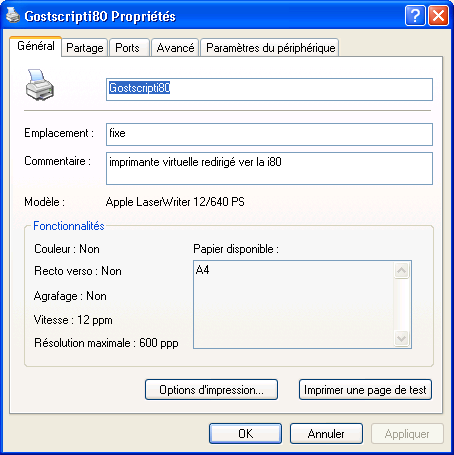The height and width of the screenshot is (455, 454).
Task: Click the large printer icon beside name field
Action: click(40, 85)
